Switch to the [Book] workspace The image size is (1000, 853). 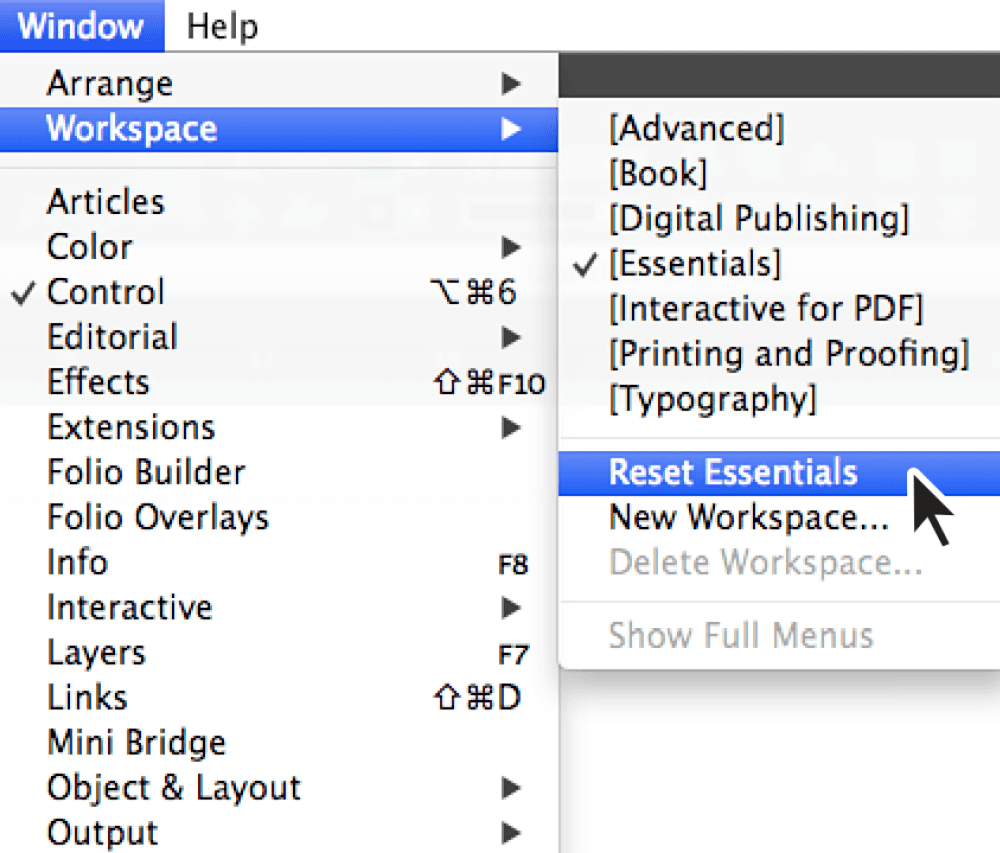[658, 173]
